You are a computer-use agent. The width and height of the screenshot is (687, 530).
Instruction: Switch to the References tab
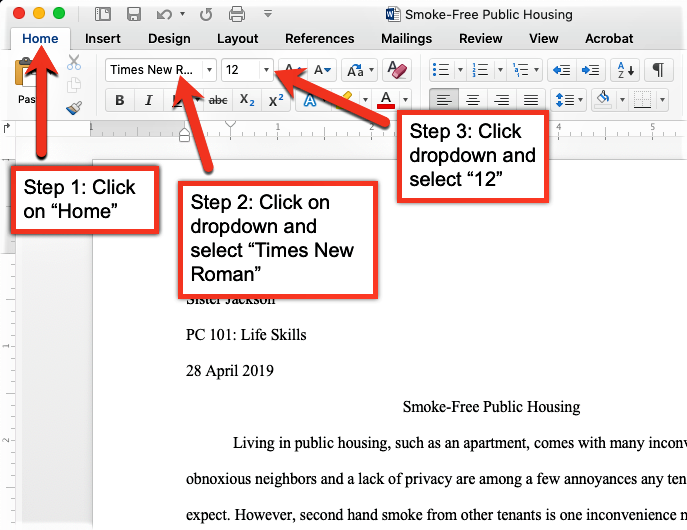click(x=319, y=39)
